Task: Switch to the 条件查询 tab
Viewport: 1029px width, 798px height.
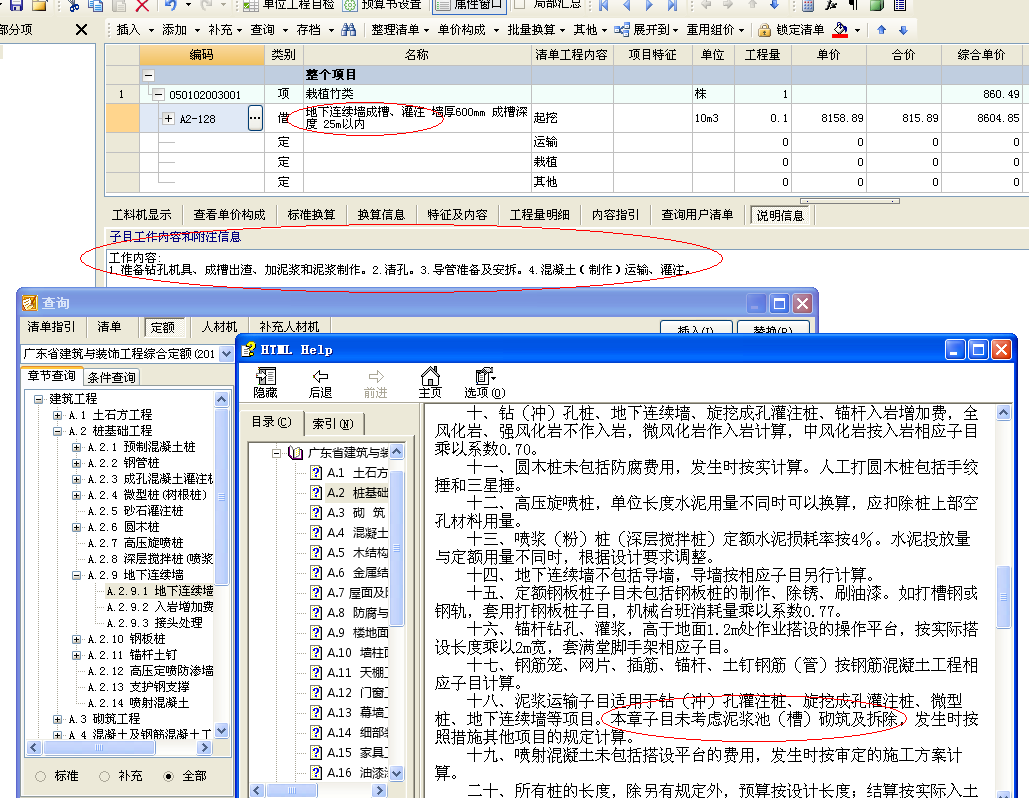Action: pos(112,377)
